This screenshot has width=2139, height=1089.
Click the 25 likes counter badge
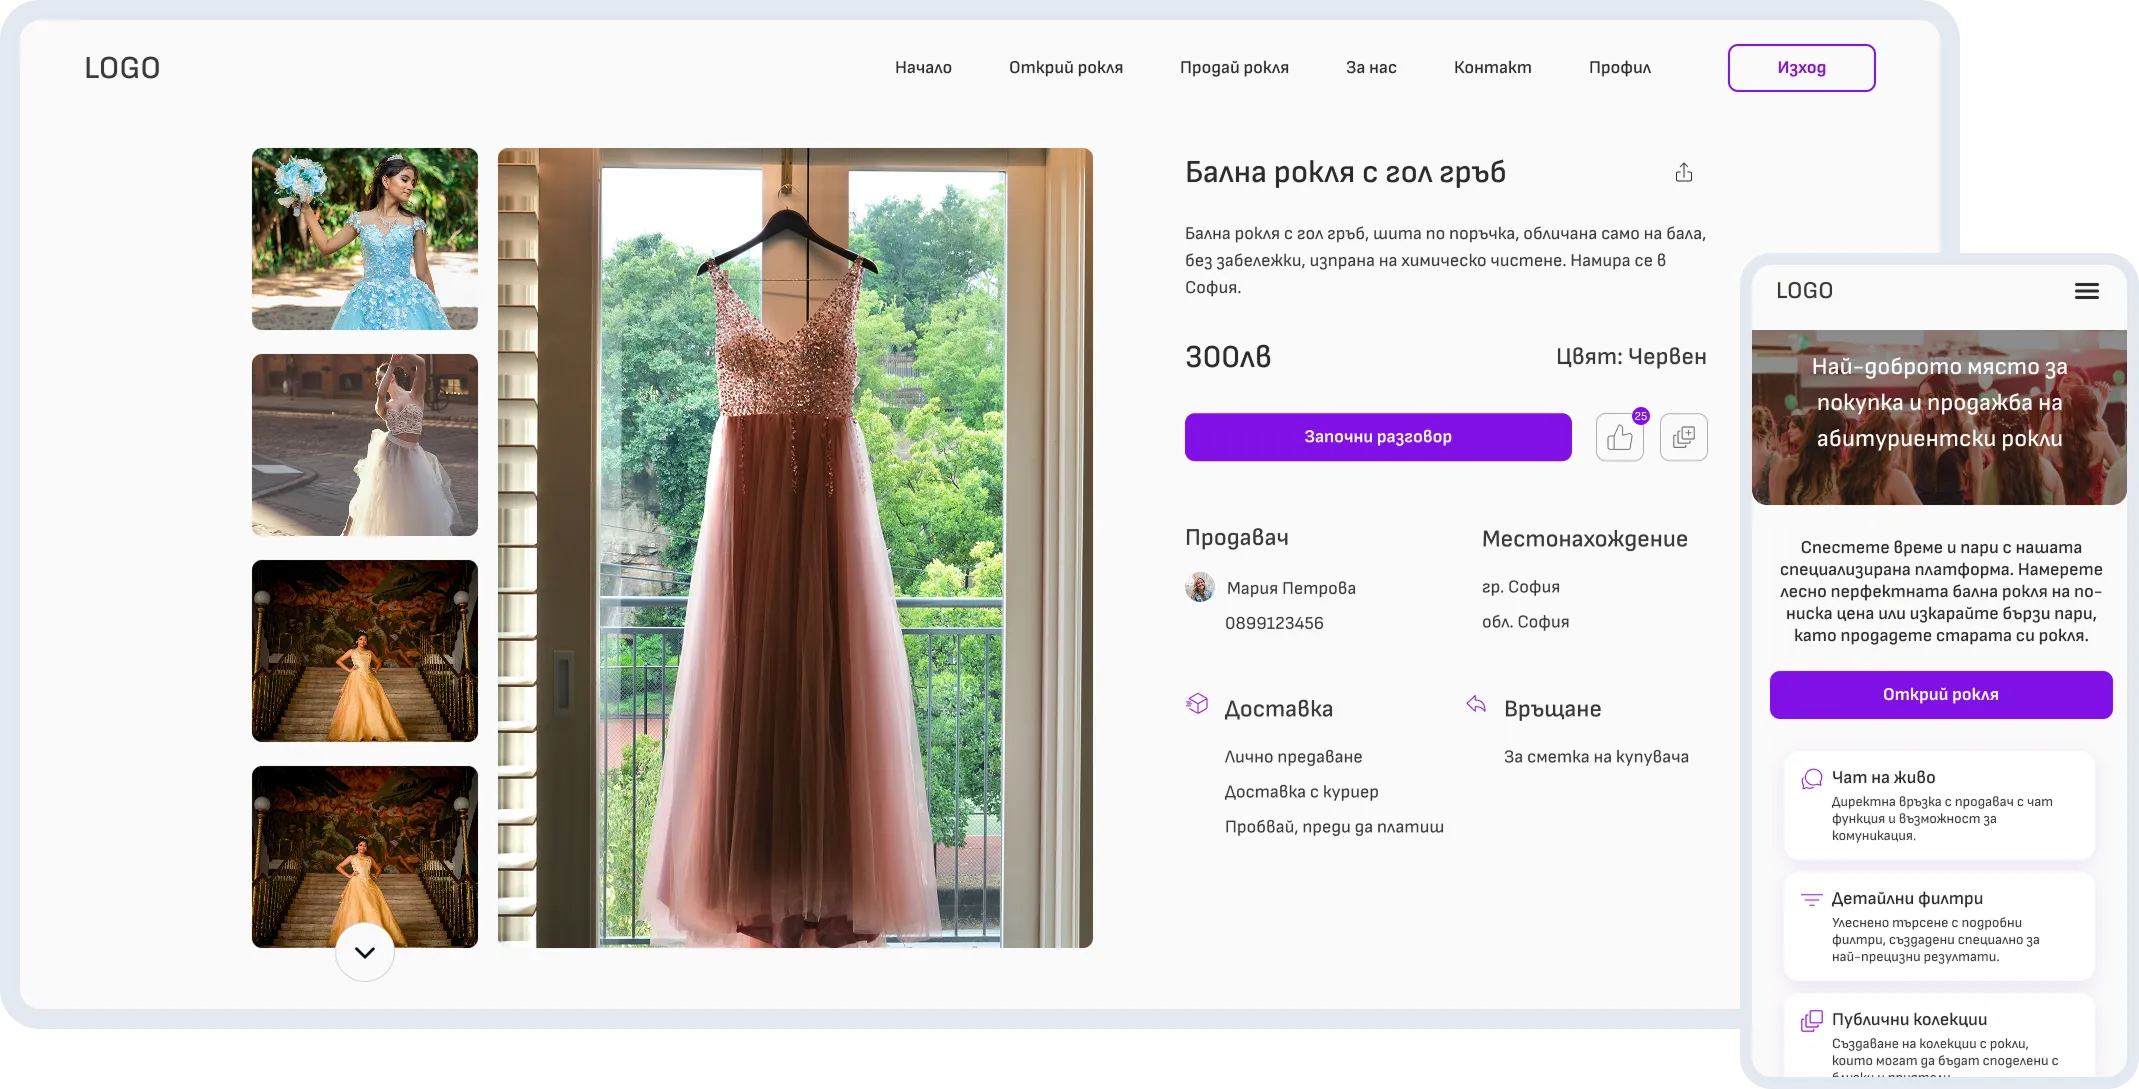coord(1641,416)
